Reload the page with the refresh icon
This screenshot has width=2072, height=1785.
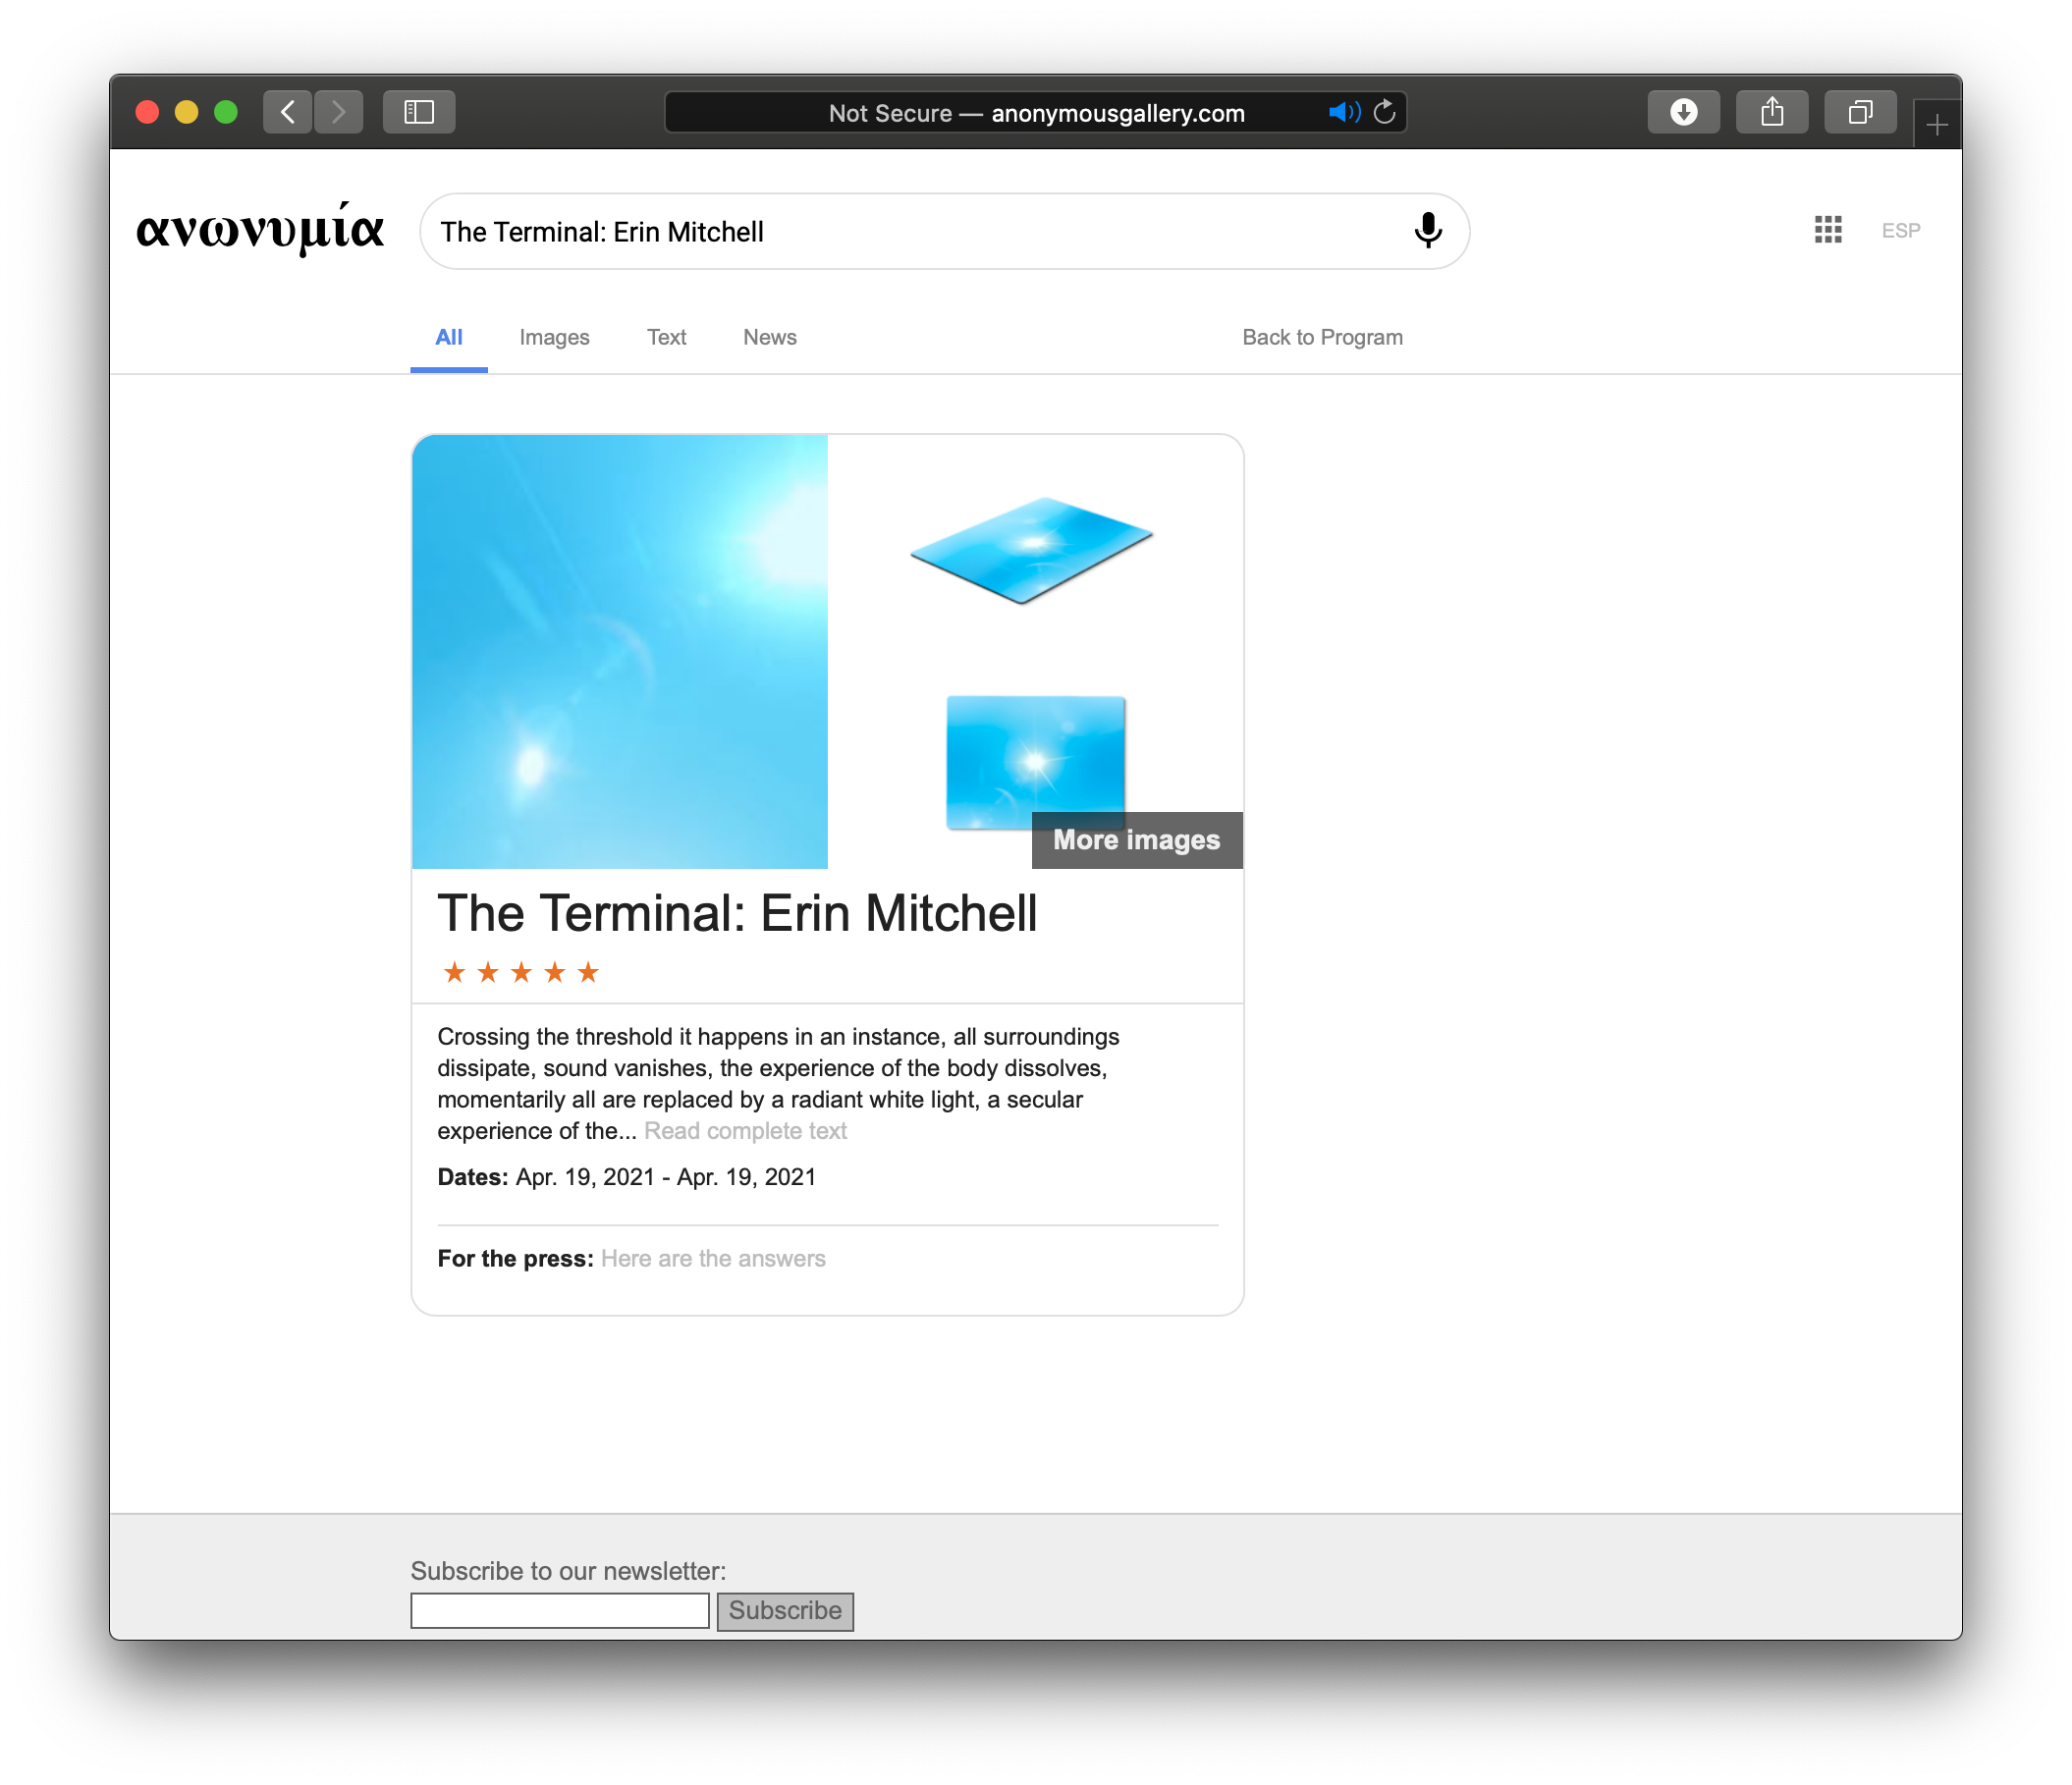click(1385, 112)
